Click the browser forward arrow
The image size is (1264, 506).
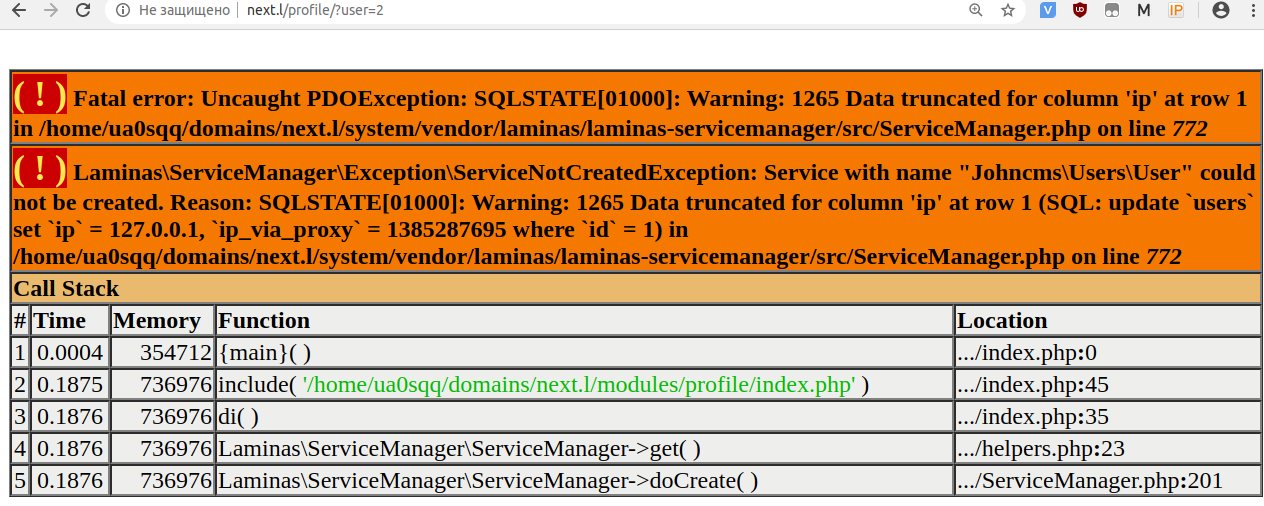(51, 10)
